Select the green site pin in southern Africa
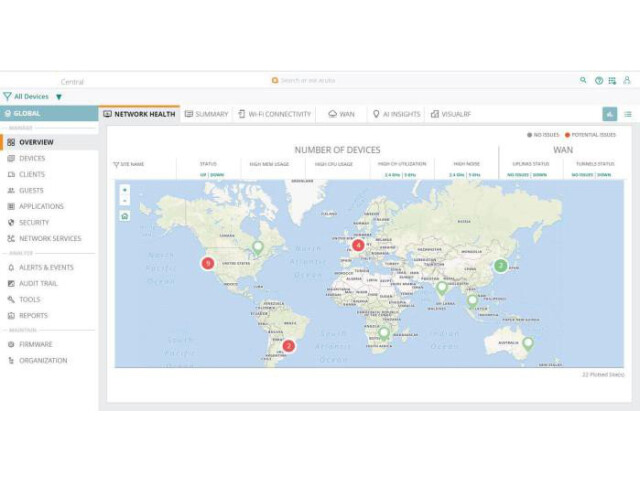Viewport: 640px width, 480px height. pos(384,333)
